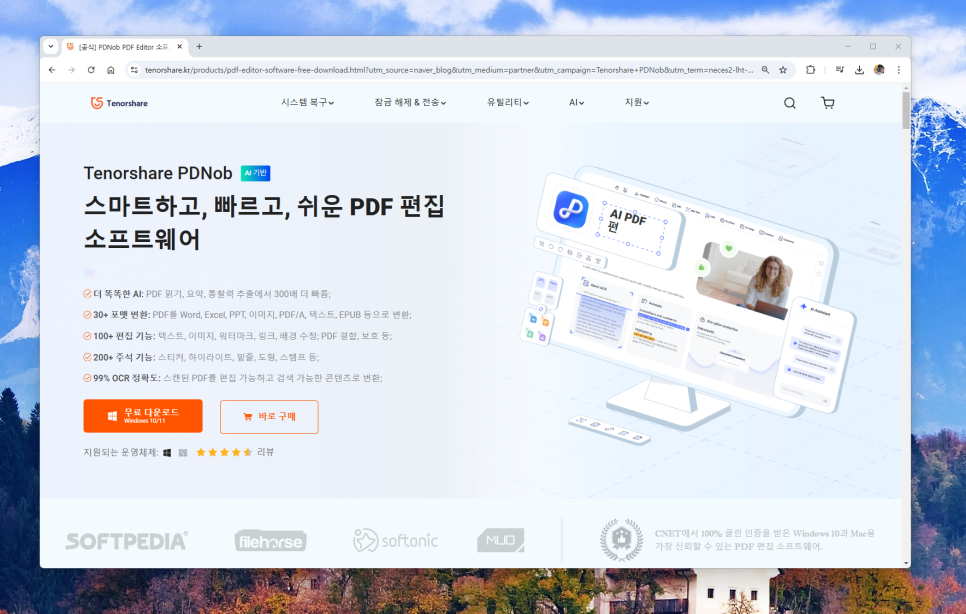Click the 무료 다운로드 button

click(x=143, y=416)
